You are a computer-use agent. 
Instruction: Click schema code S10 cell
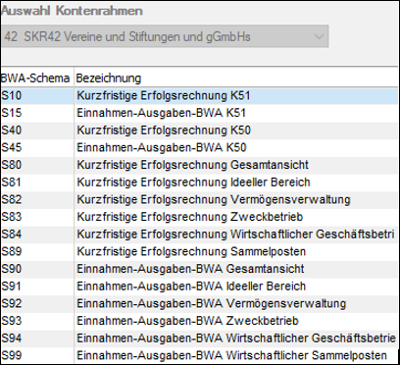pyautogui.click(x=37, y=96)
